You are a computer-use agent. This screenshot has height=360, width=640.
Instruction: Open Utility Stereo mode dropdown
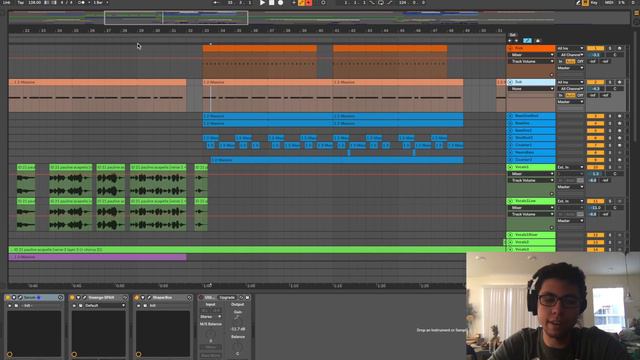pos(211,317)
